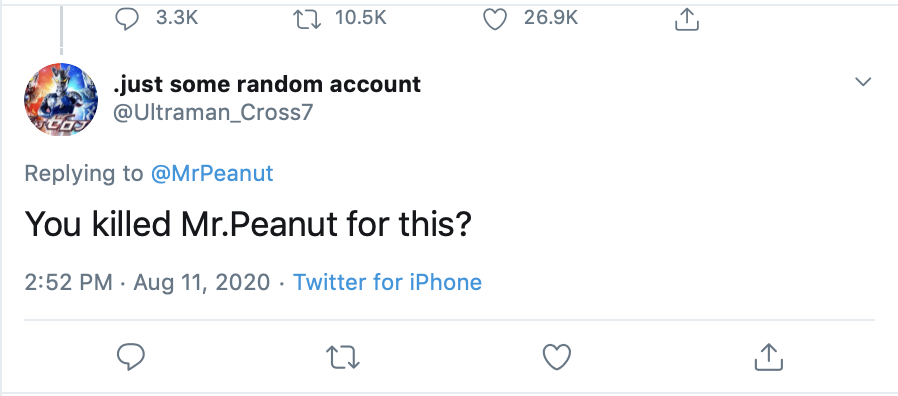Screen dimensions: 898x396
Task: Click the retweet icon beside 10.5K
Action: pos(308,19)
